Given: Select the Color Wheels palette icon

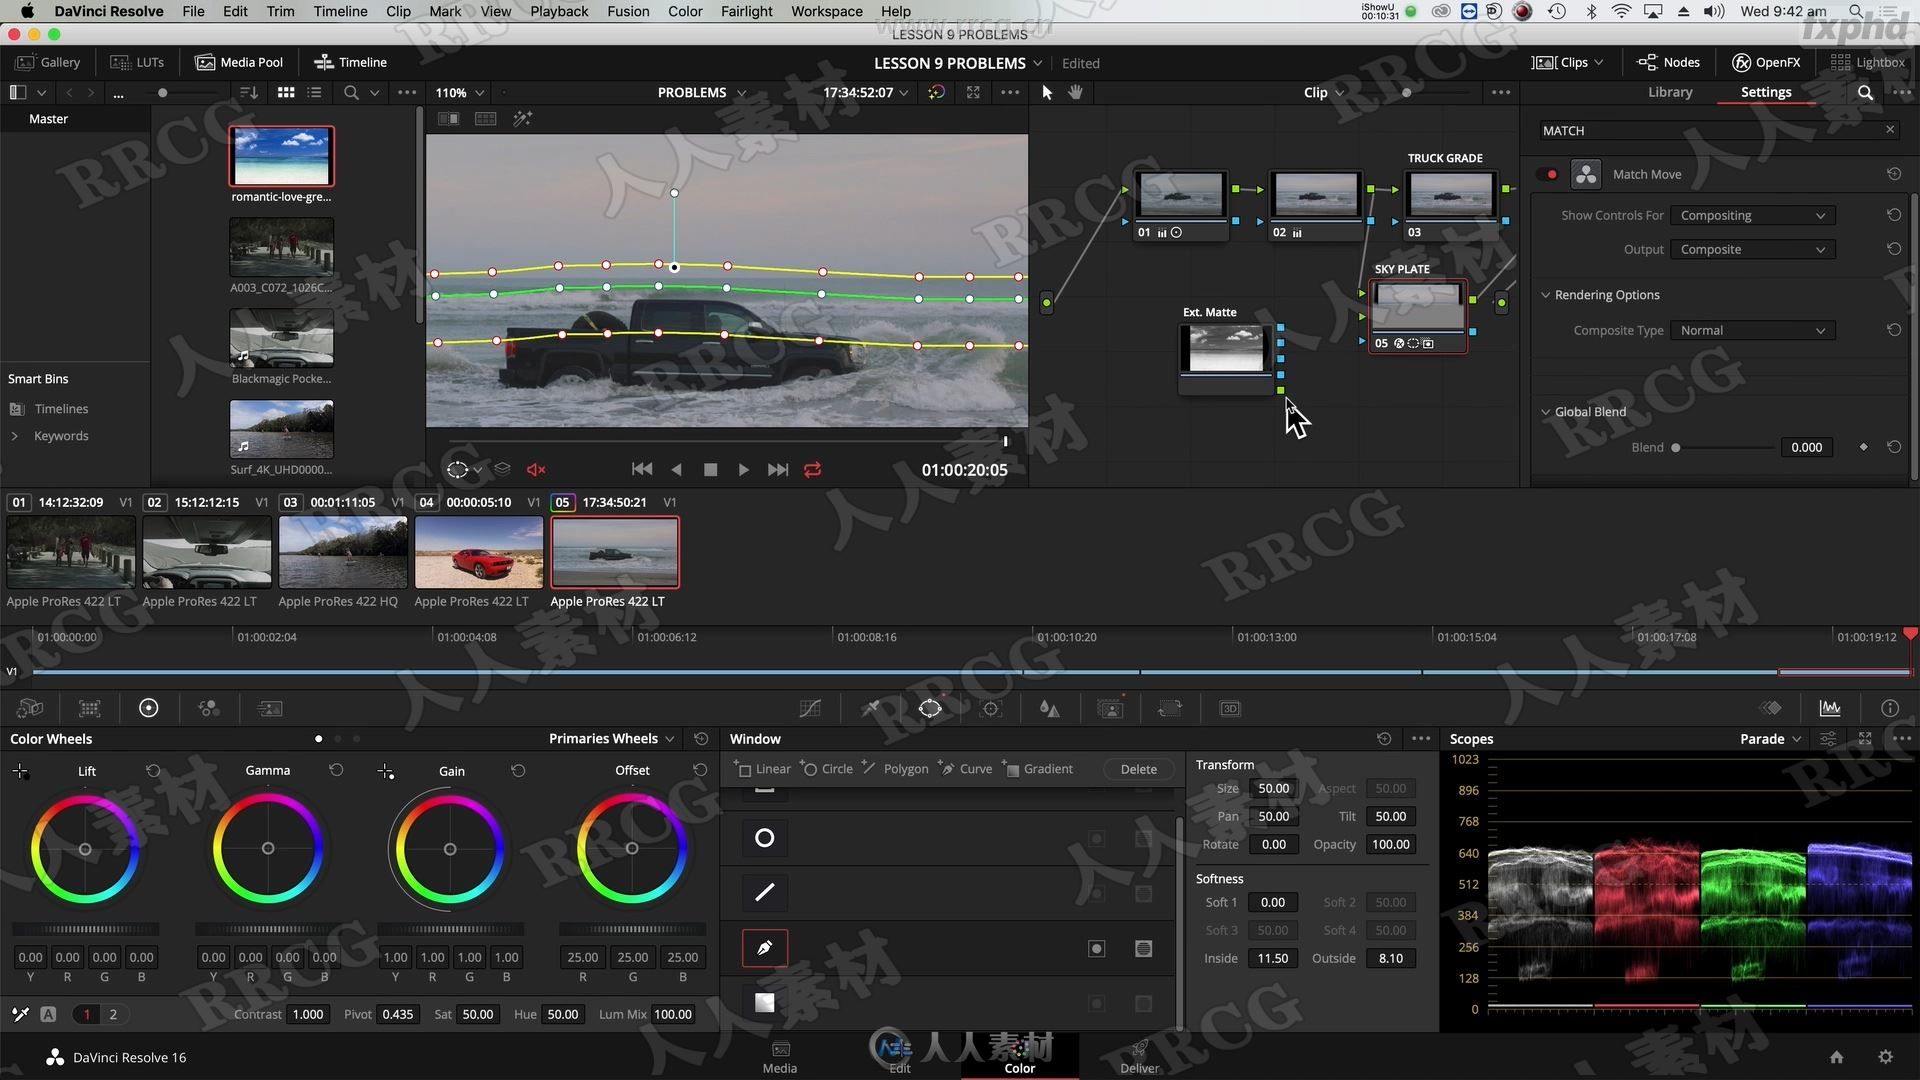Looking at the screenshot, I should coord(148,708).
